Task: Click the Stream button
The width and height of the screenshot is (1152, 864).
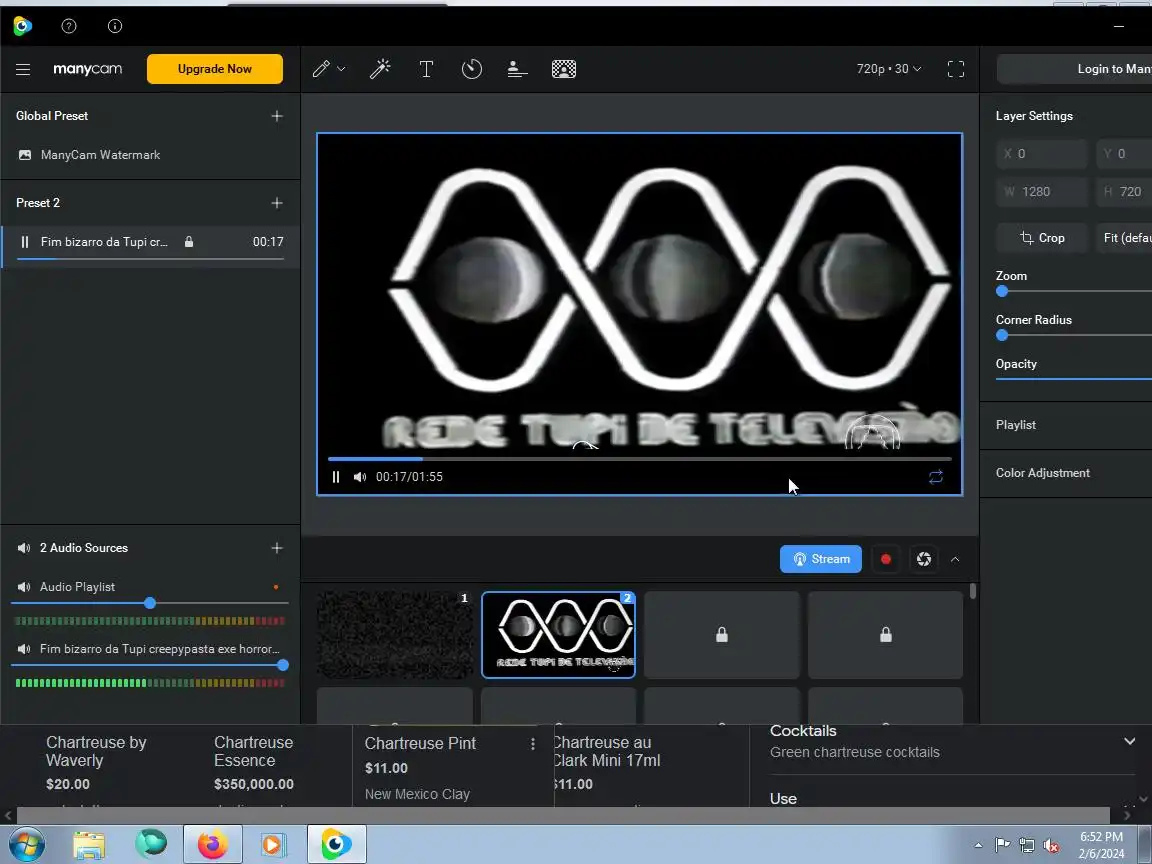Action: tap(821, 559)
